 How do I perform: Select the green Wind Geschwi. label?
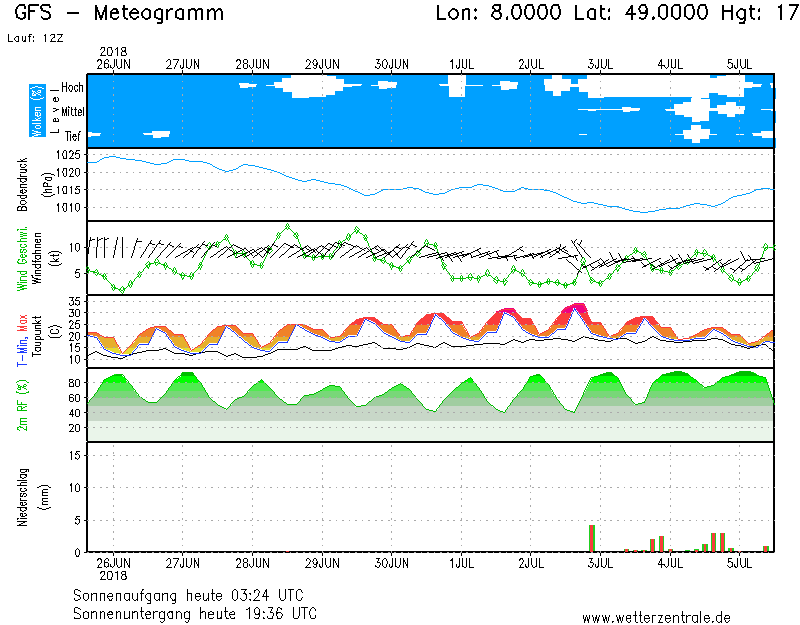[x=22, y=258]
